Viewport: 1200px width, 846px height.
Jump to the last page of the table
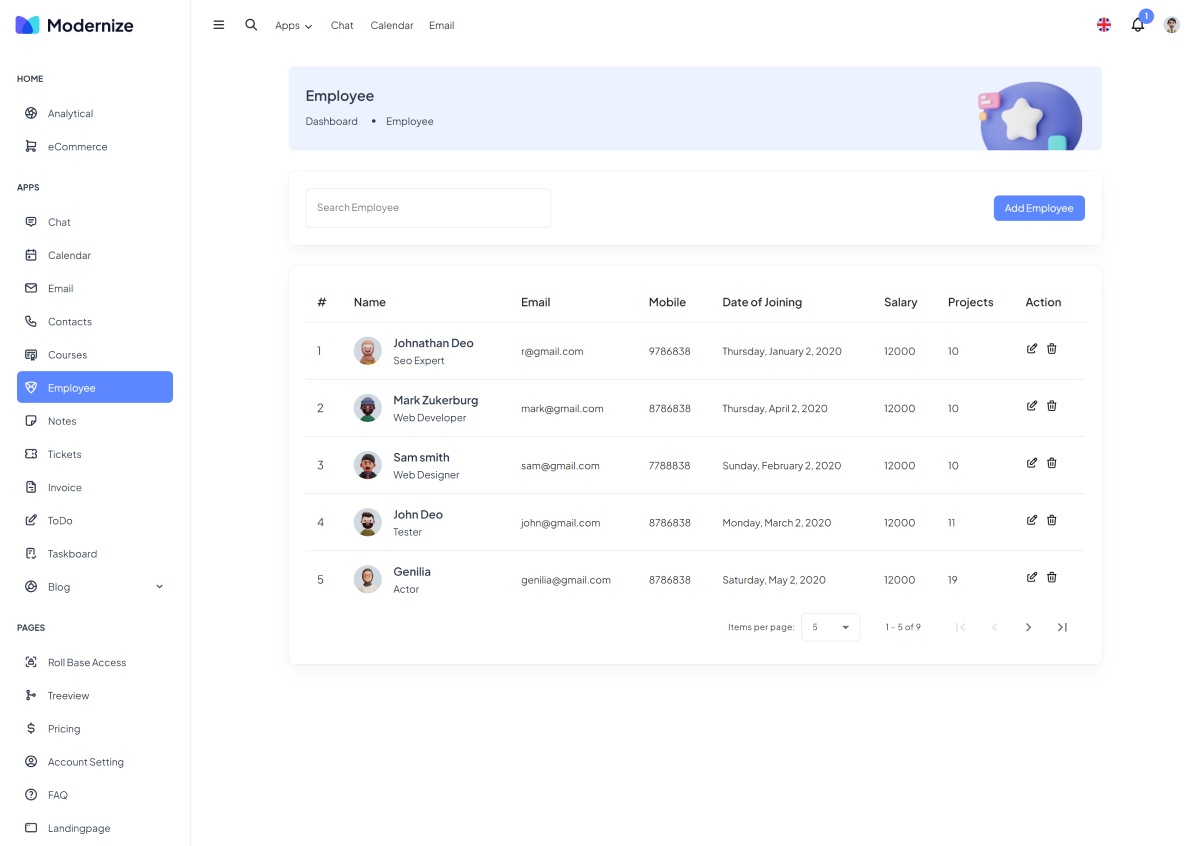[1062, 627]
